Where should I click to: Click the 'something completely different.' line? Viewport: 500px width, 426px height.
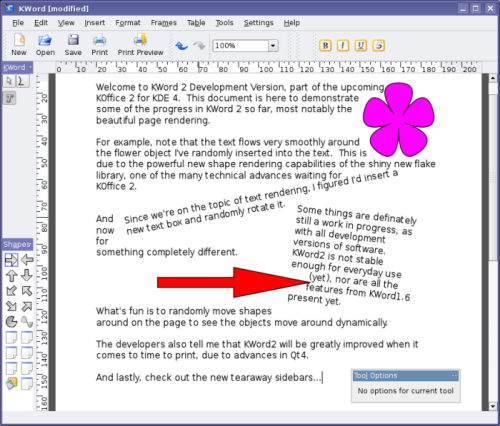point(167,252)
